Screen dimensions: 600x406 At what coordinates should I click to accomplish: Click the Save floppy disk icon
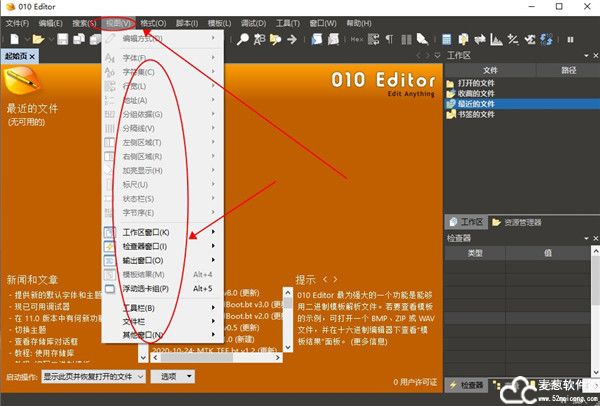tap(62, 39)
